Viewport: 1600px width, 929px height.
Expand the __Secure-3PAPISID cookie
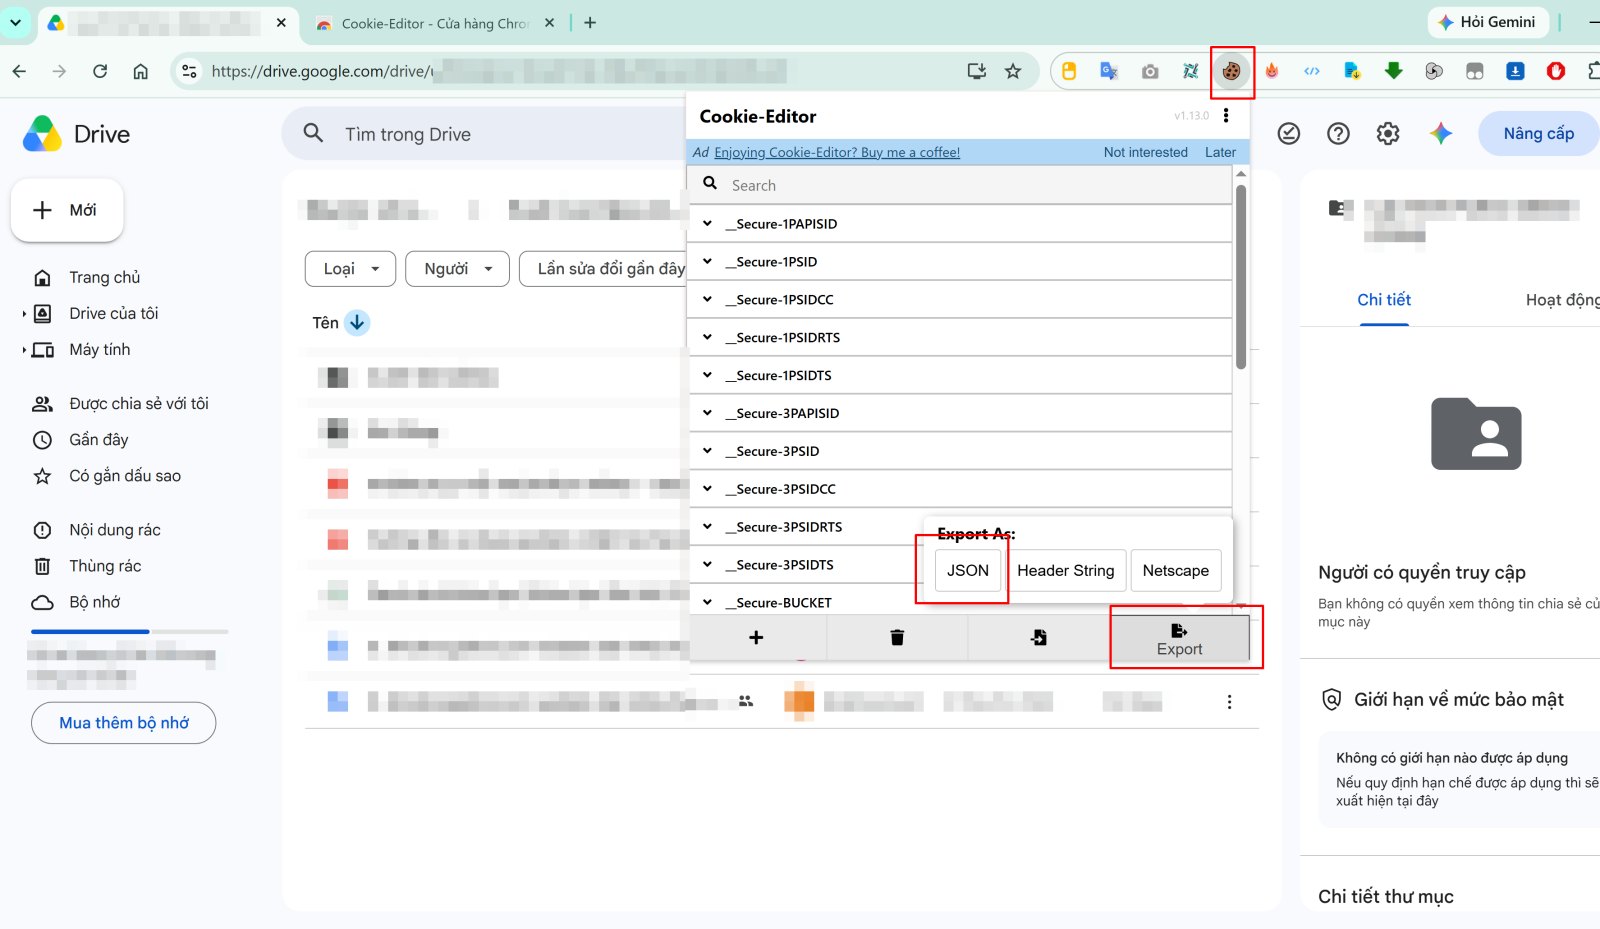[x=960, y=413]
